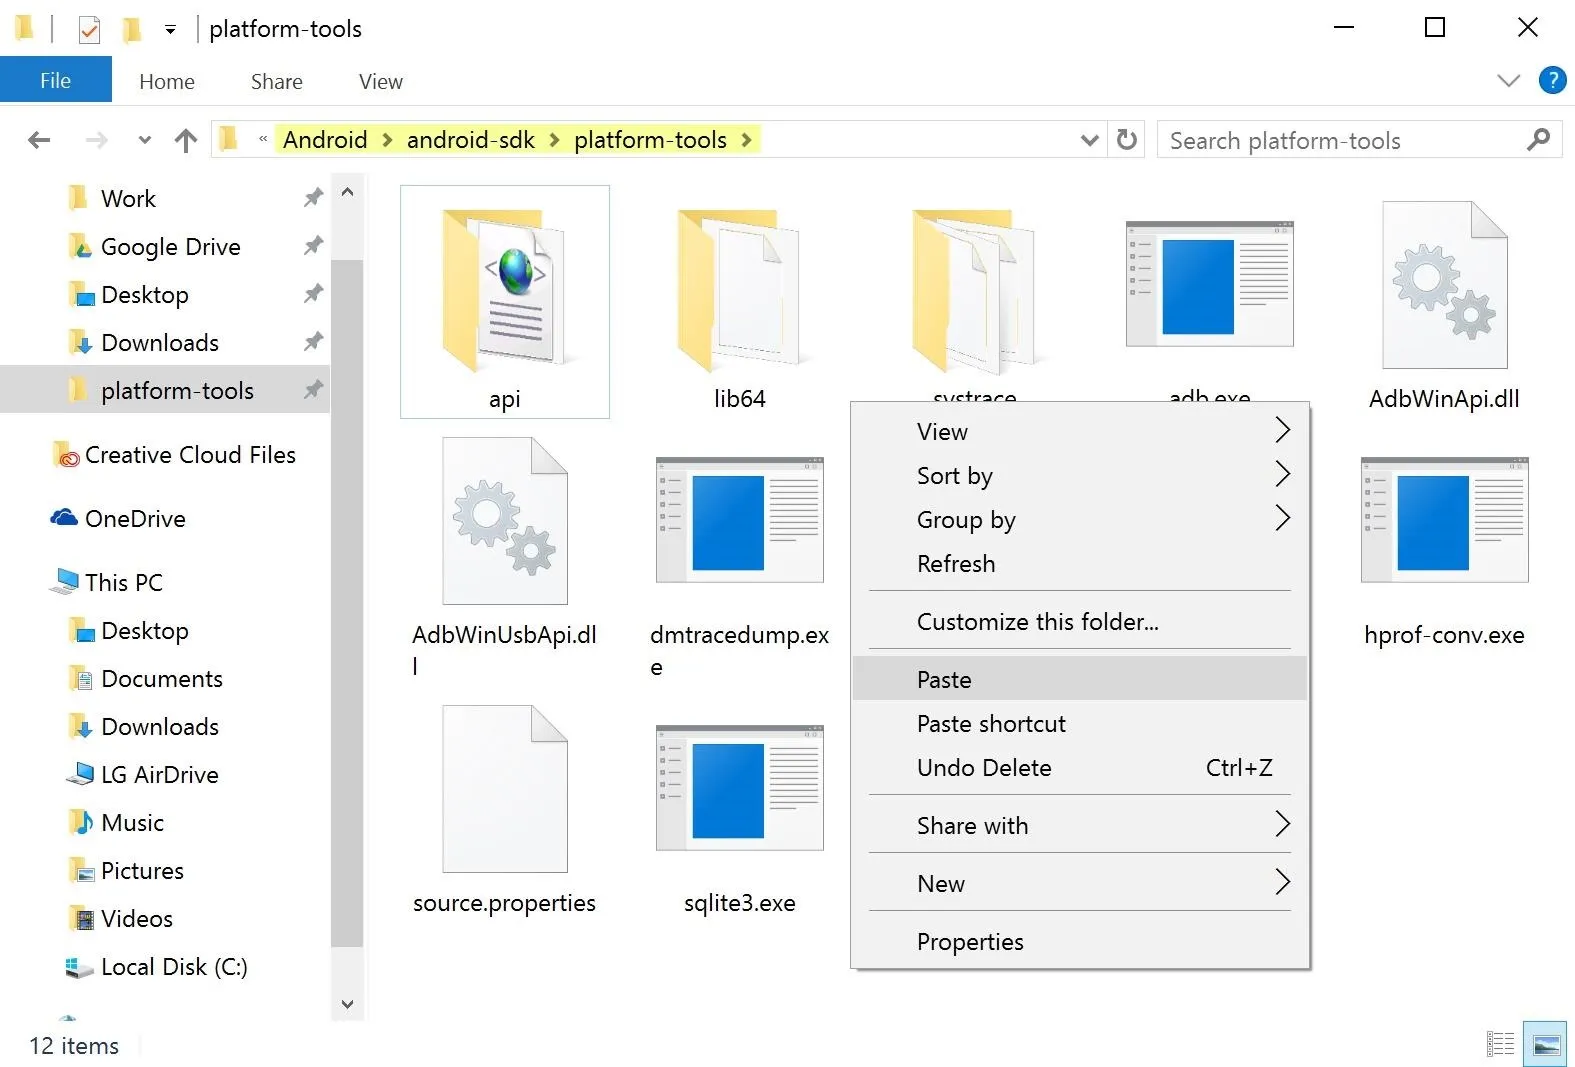Open Local Disk (C:) in sidebar
The height and width of the screenshot is (1067, 1575).
(157, 966)
